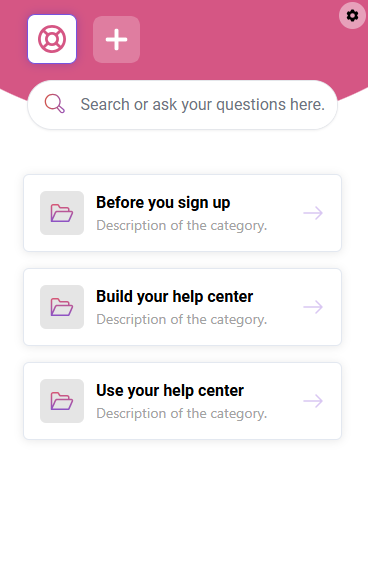
Task: Select the description text under Before you sign up
Action: coord(182,225)
